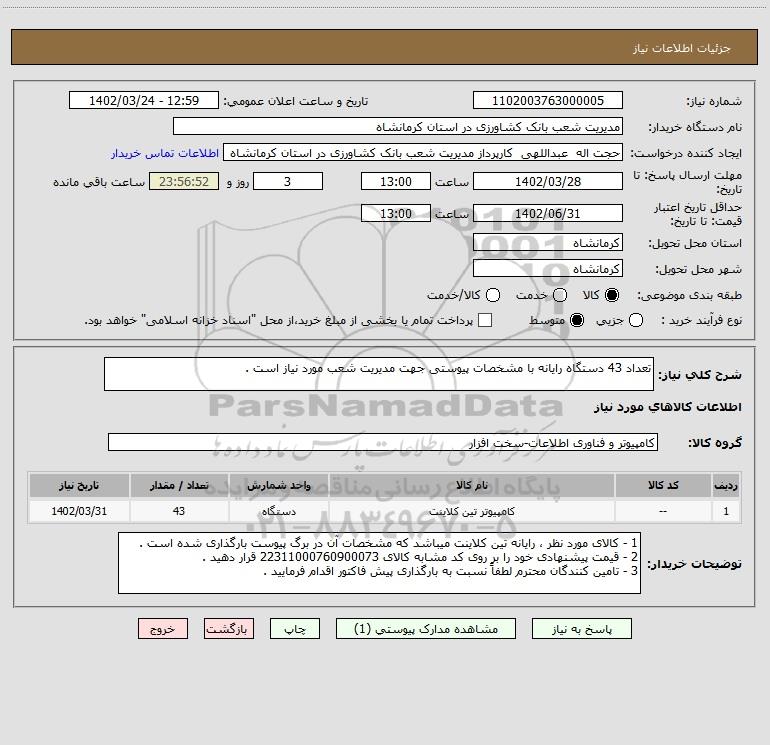
Task: Click the buyer organization name field
Action: point(398,127)
